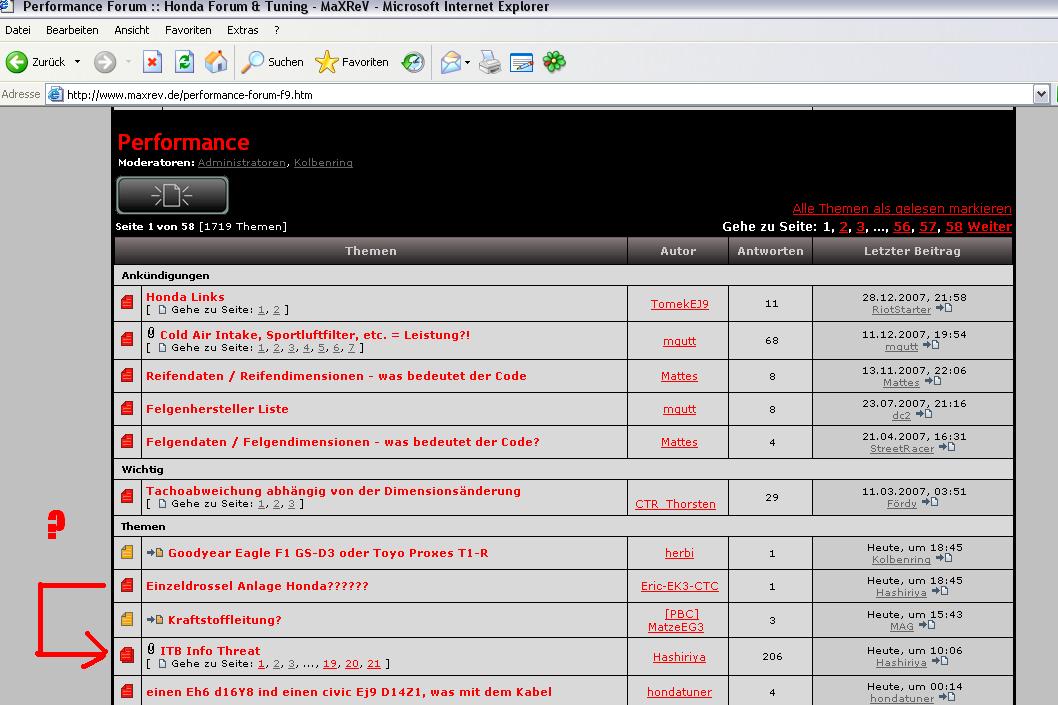Open the ITB Info Threat topic
This screenshot has width=1058, height=705.
point(210,651)
